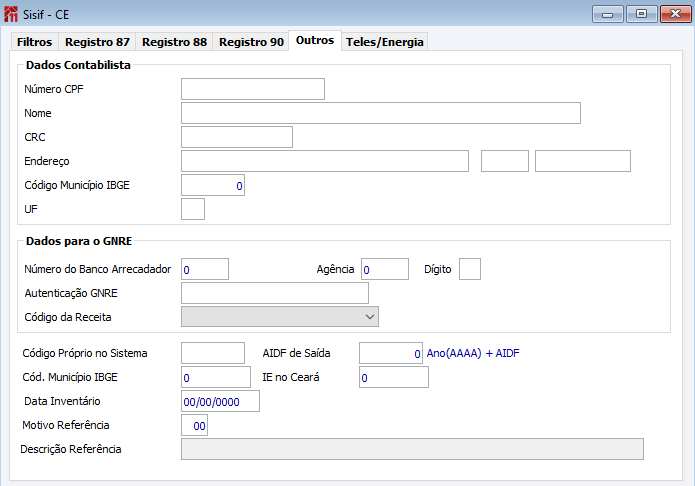Click the Descrição Referência field

click(412, 449)
